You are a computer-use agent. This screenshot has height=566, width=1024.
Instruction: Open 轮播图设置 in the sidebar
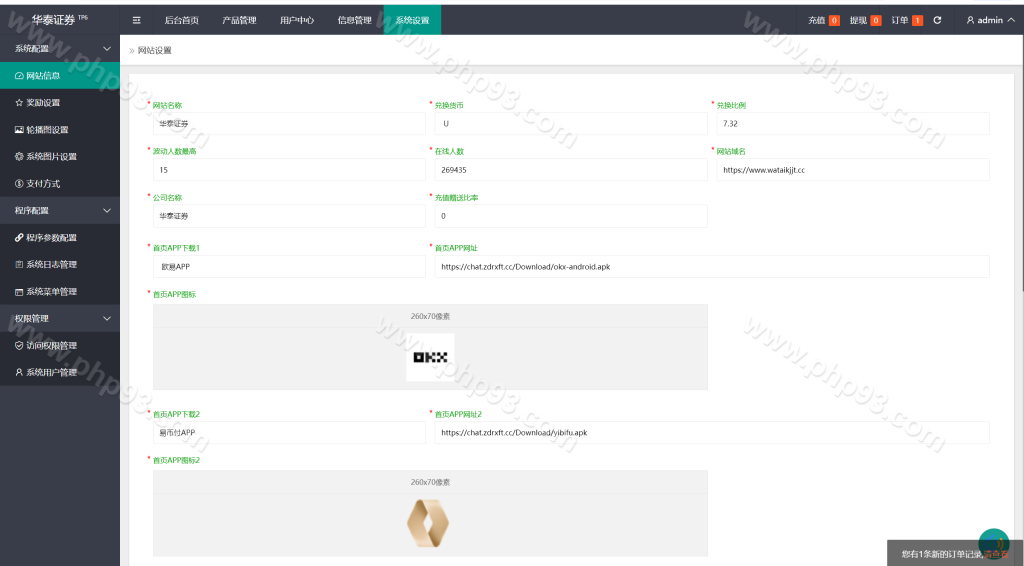[47, 130]
